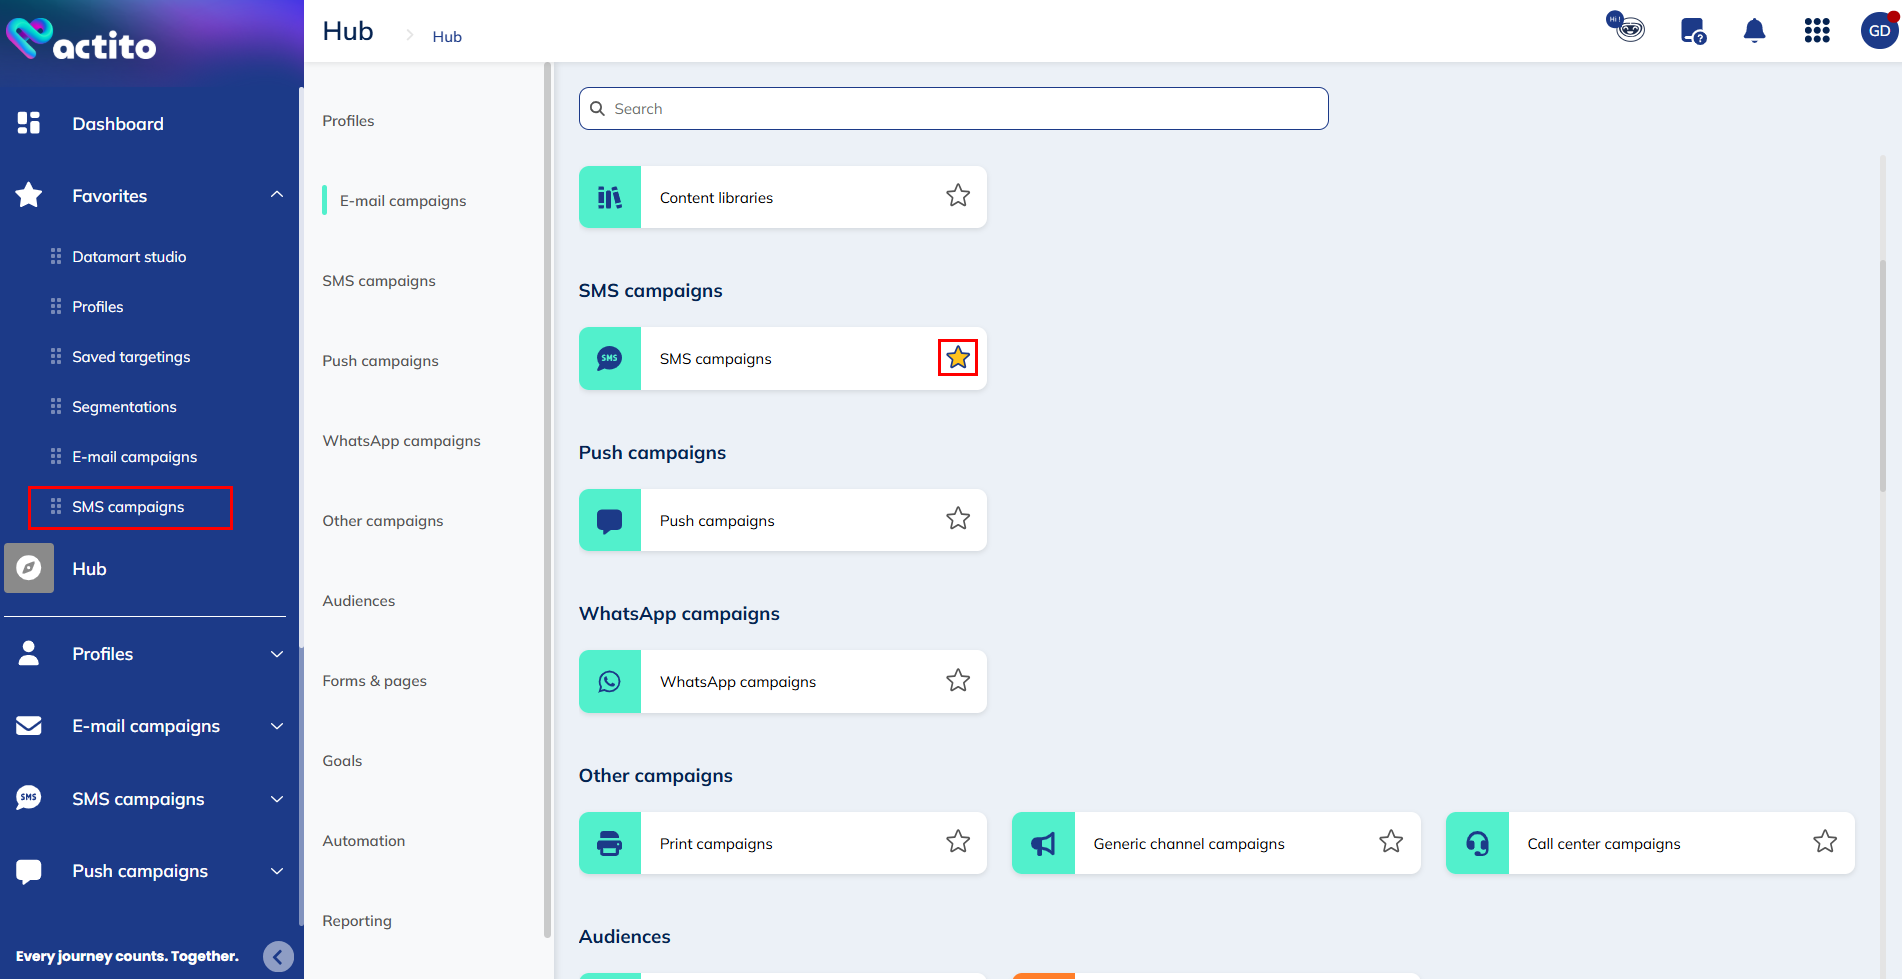Click the Hub breadcrumb link
Viewport: 1902px width, 979px height.
coord(447,36)
